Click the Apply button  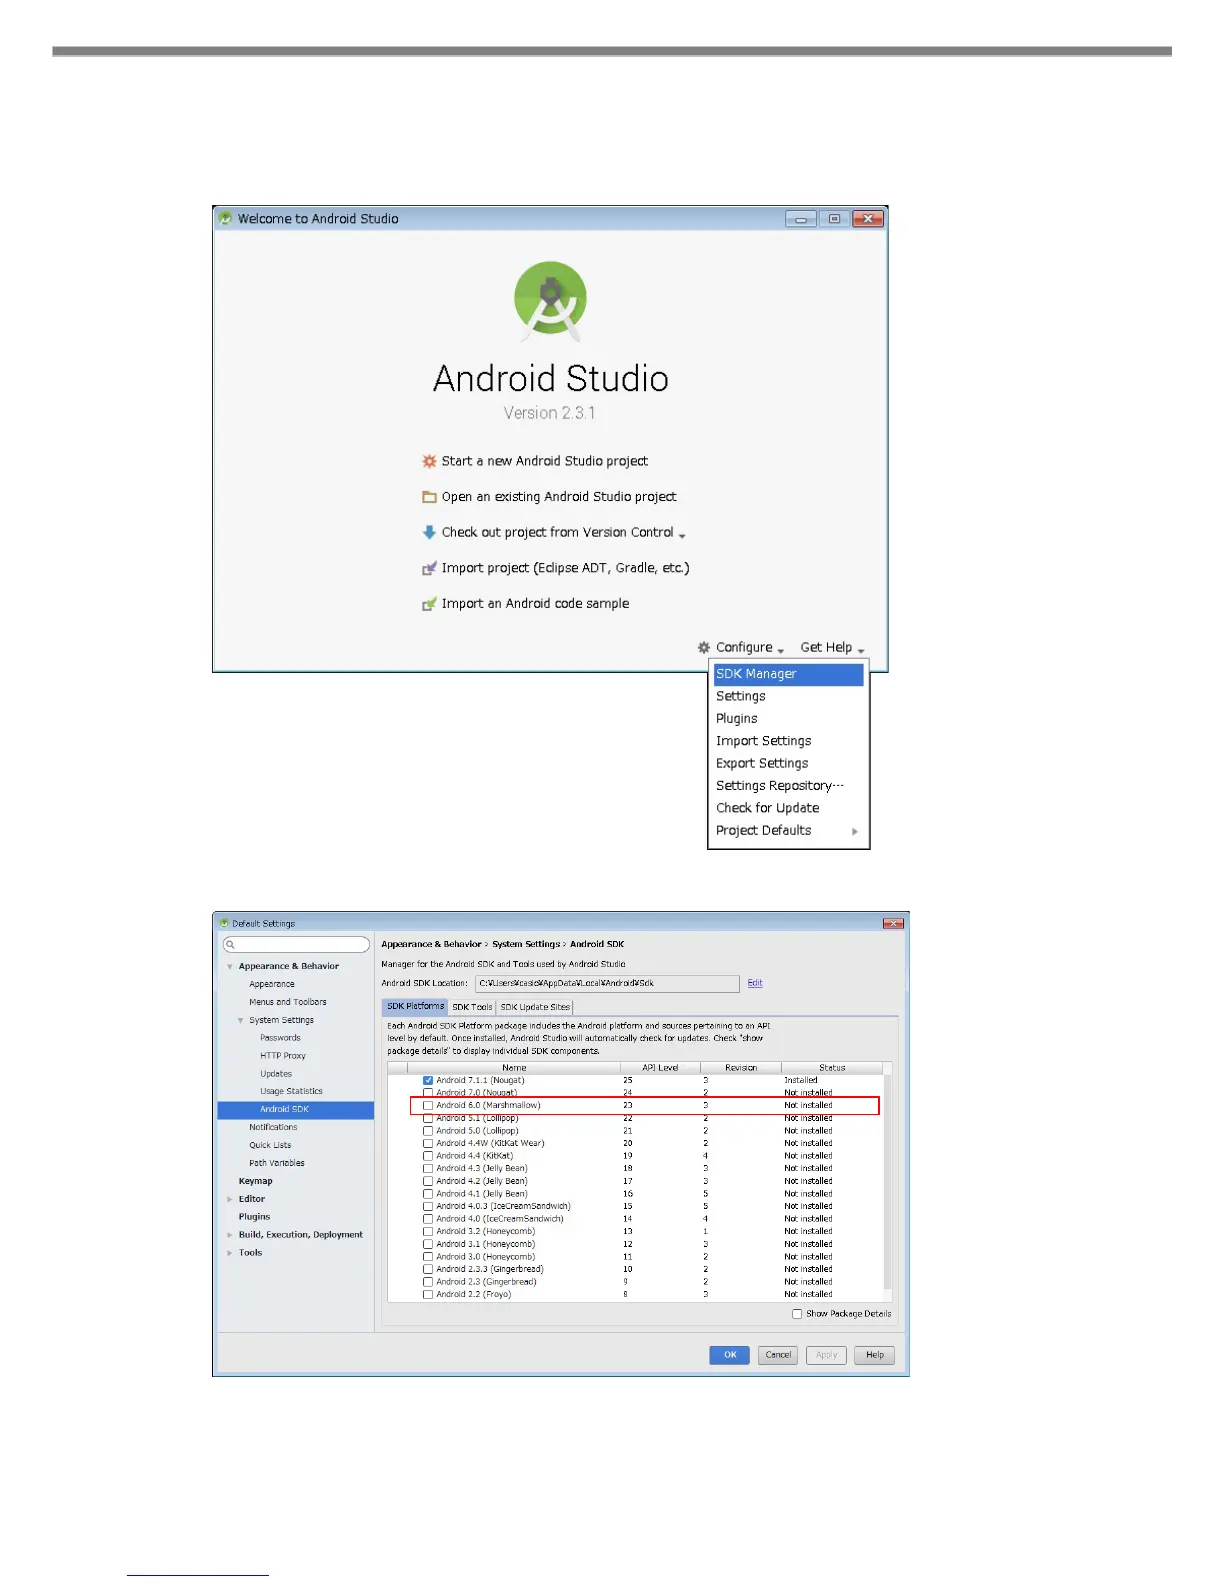pyautogui.click(x=826, y=1355)
